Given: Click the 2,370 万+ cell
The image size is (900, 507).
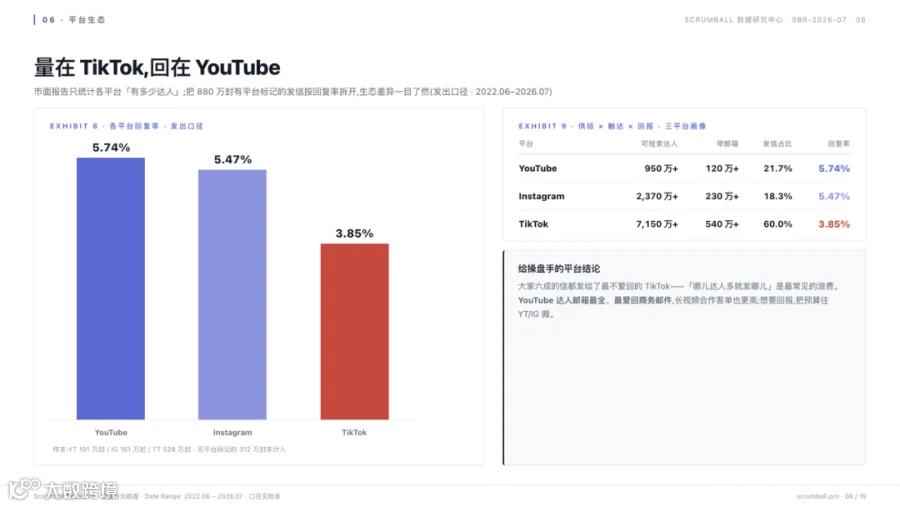Looking at the screenshot, I should click(x=657, y=196).
